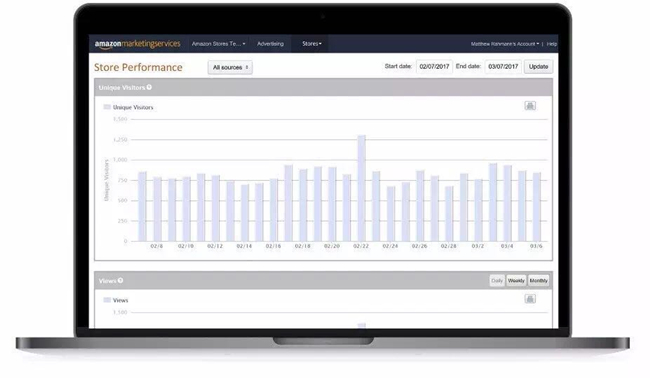Open print icon in Views chart
Viewport: 650px width, 378px height.
click(x=530, y=299)
